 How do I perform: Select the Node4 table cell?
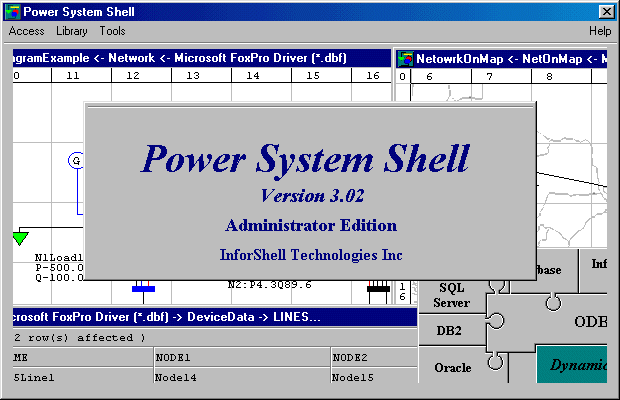tap(242, 377)
